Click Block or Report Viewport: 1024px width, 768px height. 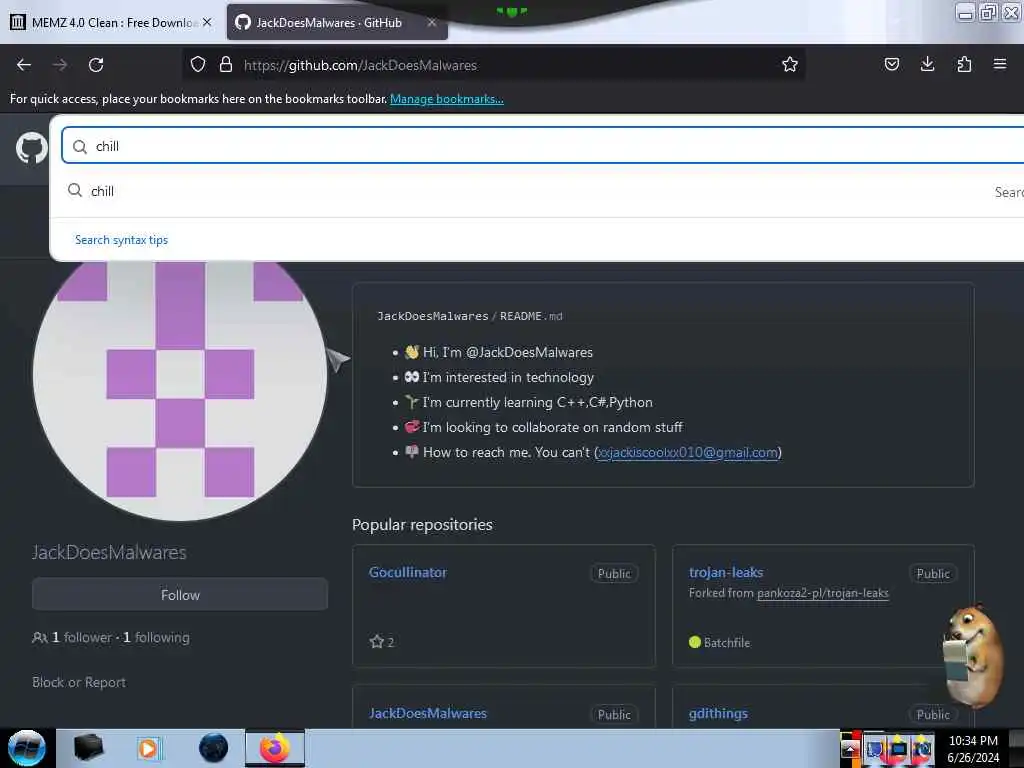[x=79, y=682]
